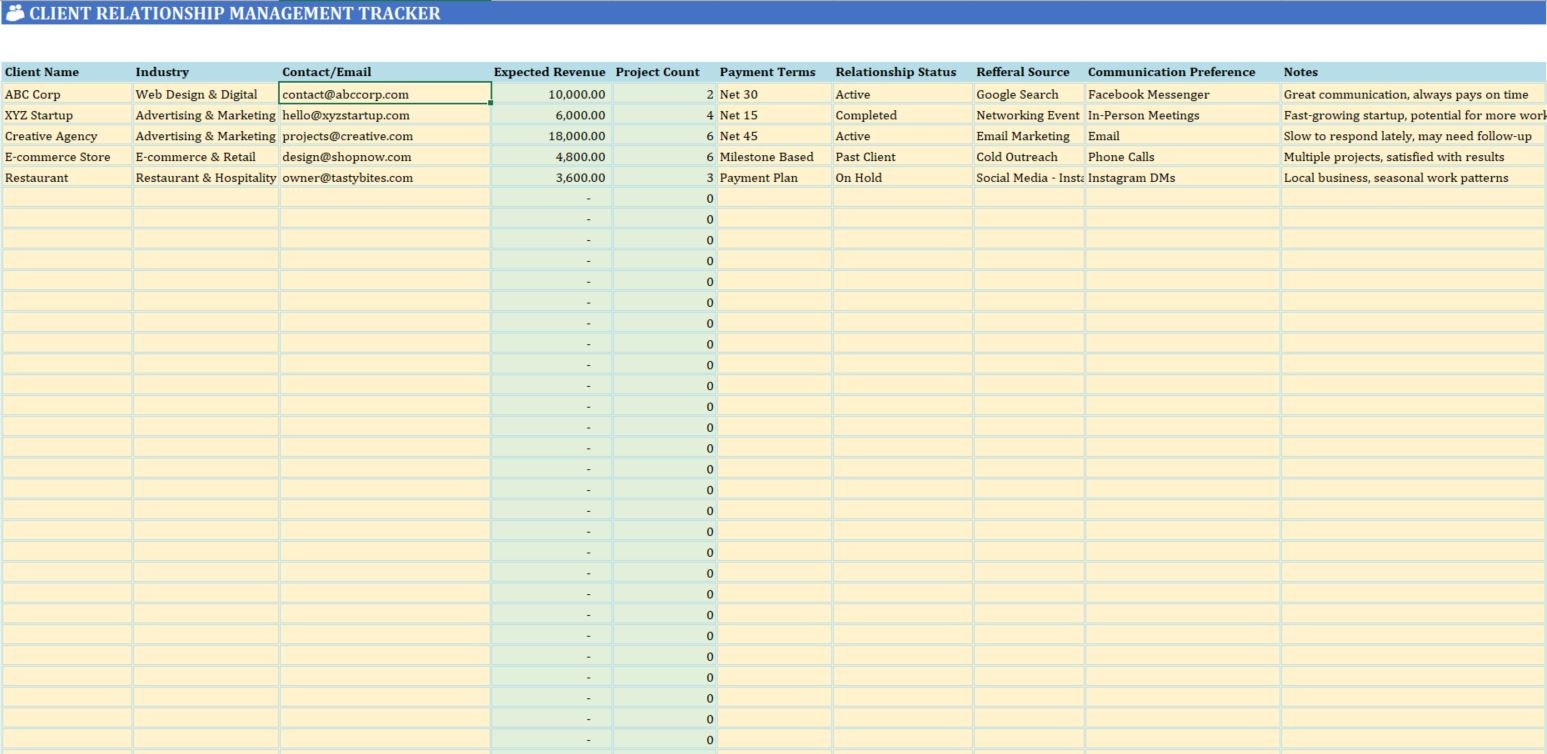
Task: Select the XYZ Startup row's email cell
Action: point(344,115)
